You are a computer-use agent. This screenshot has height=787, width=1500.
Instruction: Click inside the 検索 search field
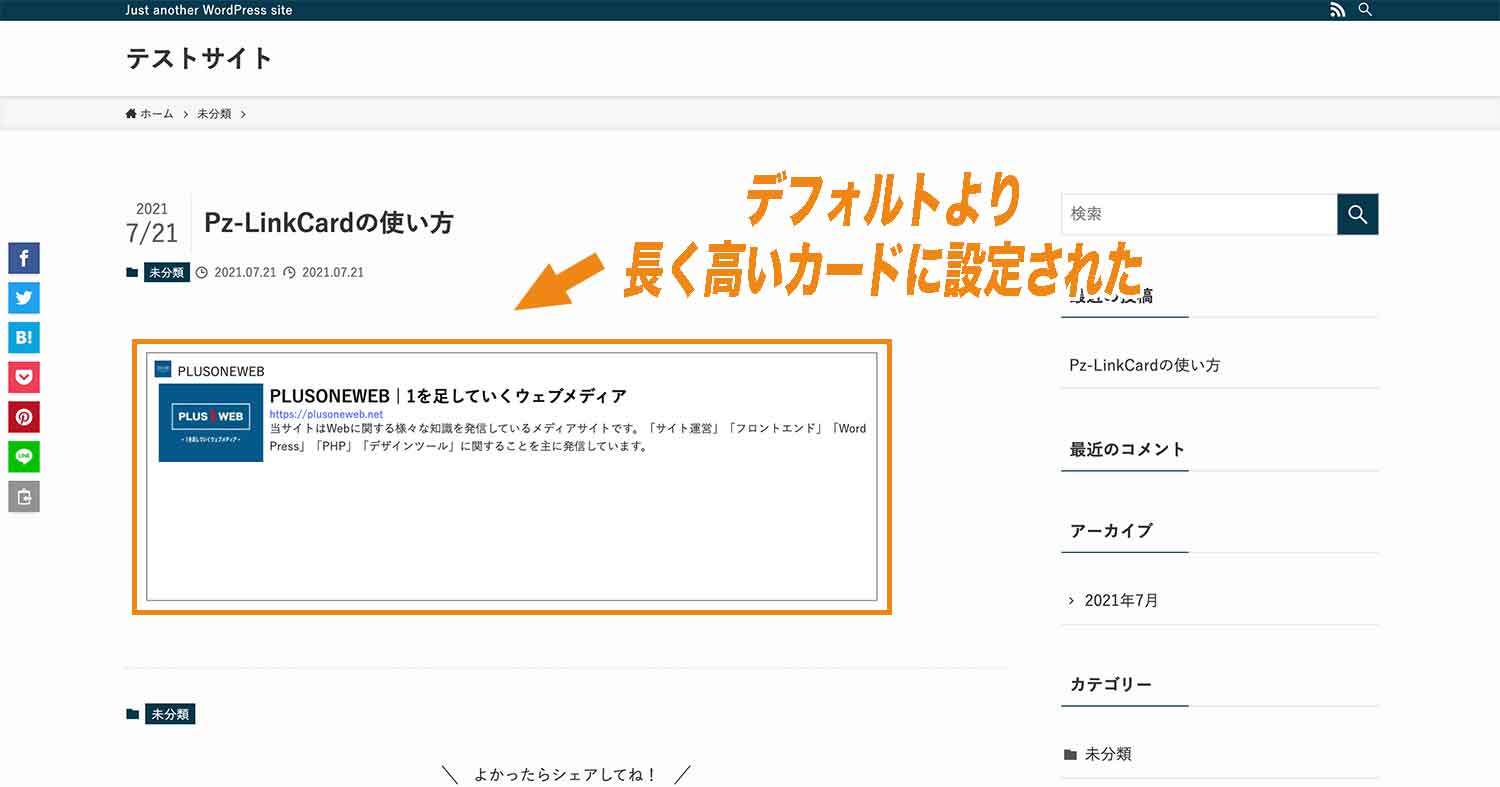click(1200, 214)
